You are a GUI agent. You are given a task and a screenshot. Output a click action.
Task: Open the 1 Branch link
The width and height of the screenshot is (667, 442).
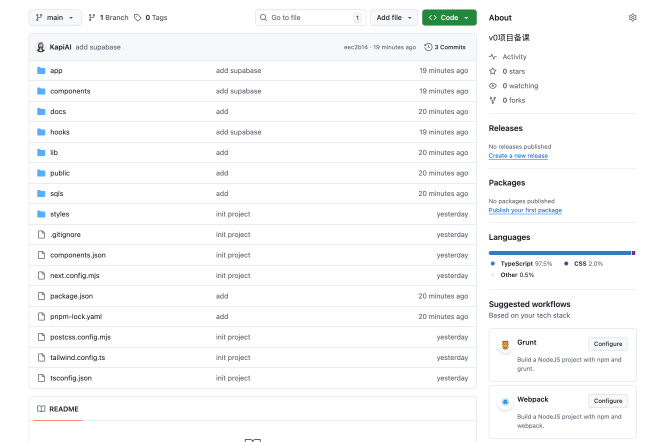click(x=108, y=17)
